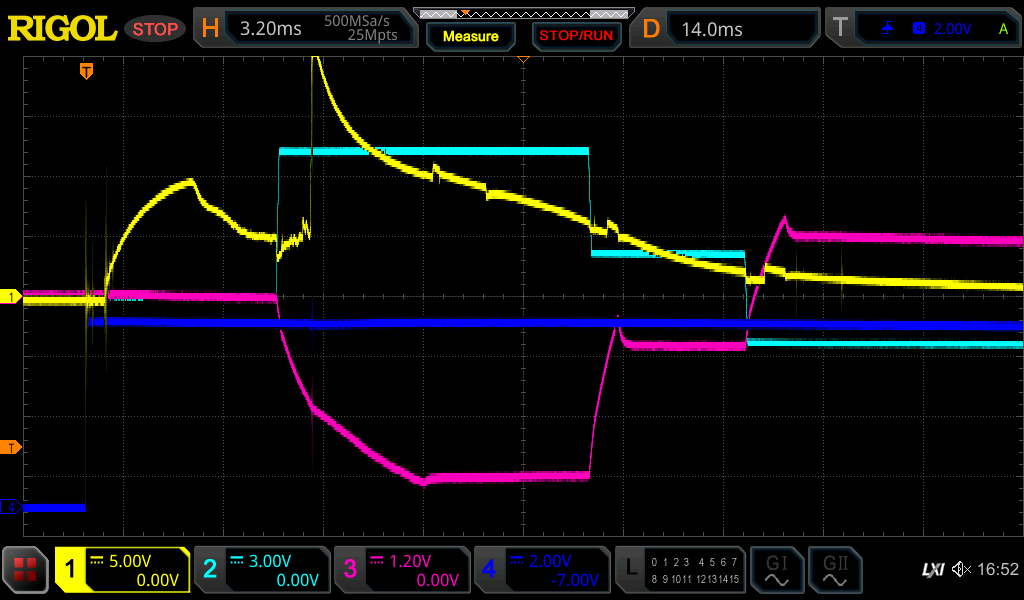The image size is (1024, 600).
Task: Click the muted speaker sound icon
Action: [x=961, y=570]
